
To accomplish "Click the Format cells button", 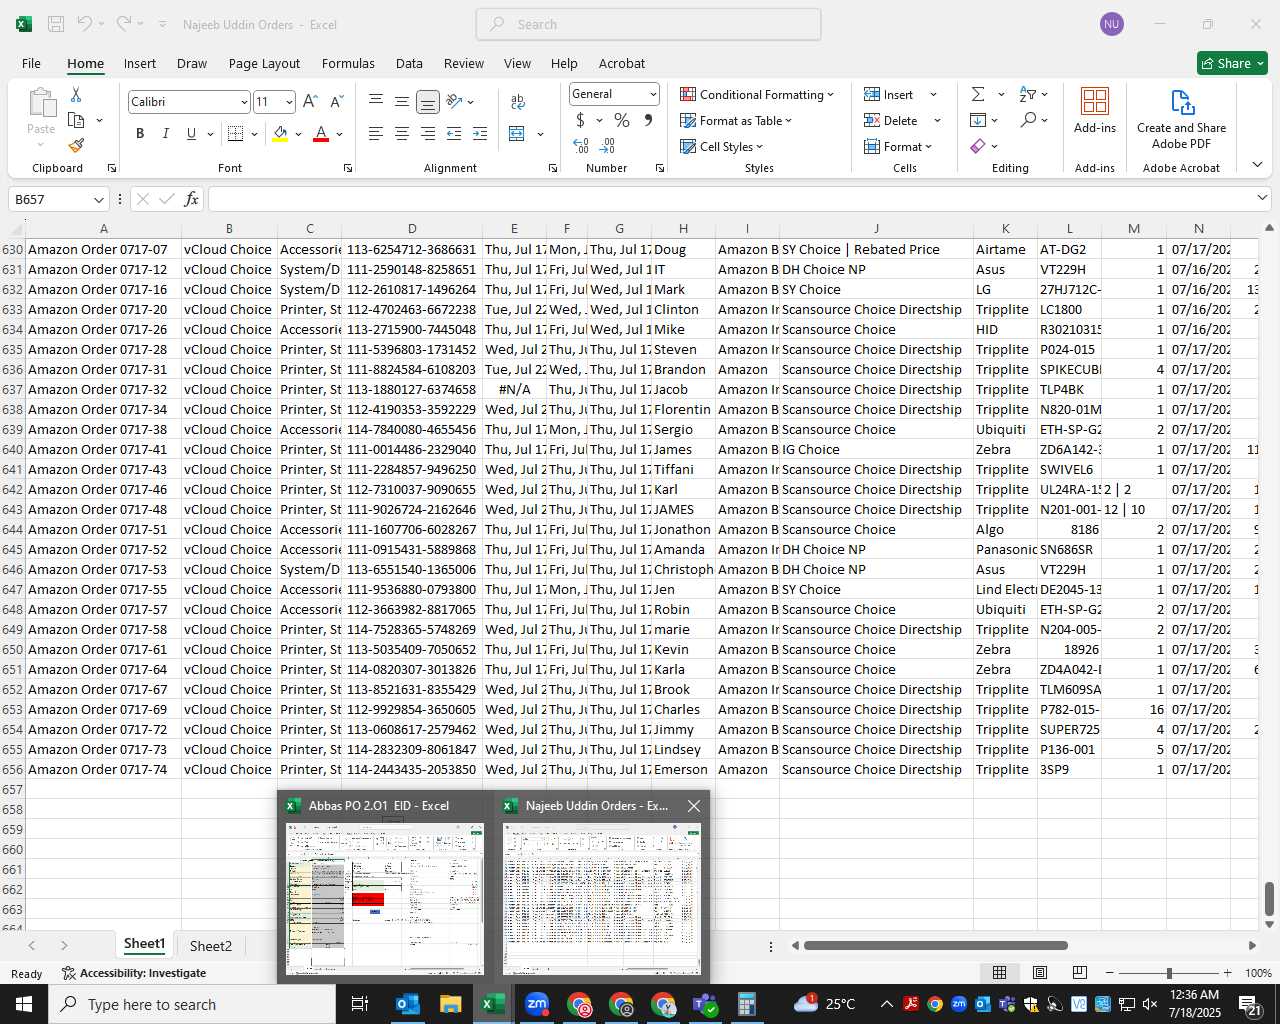I will (898, 146).
